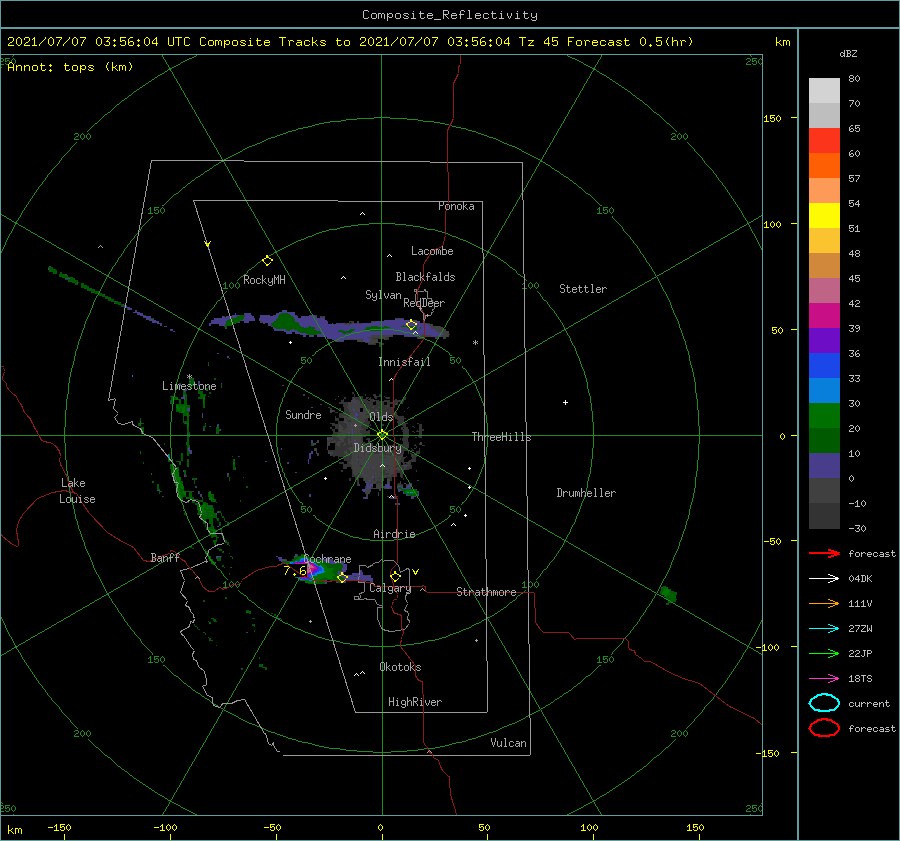The width and height of the screenshot is (900, 841).
Task: Click the HighRiver town label
Action: (x=415, y=702)
